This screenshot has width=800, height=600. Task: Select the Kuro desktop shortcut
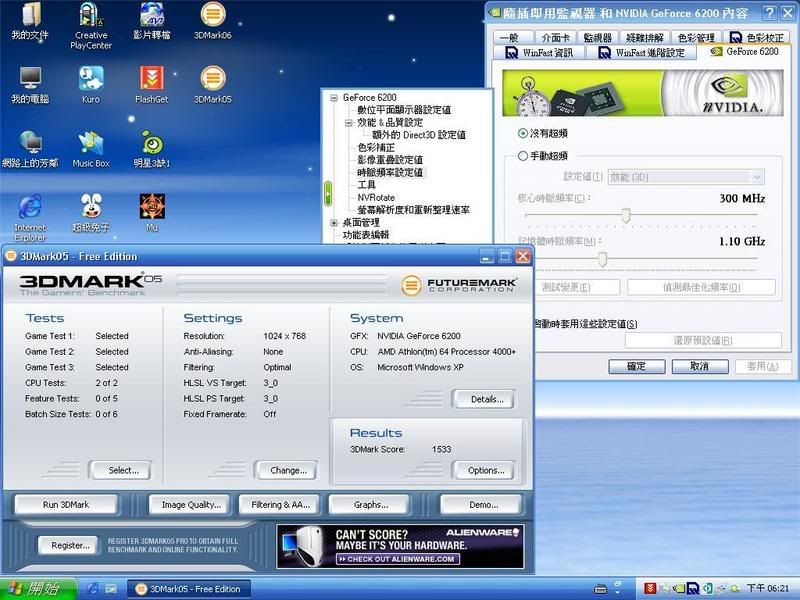[x=91, y=85]
